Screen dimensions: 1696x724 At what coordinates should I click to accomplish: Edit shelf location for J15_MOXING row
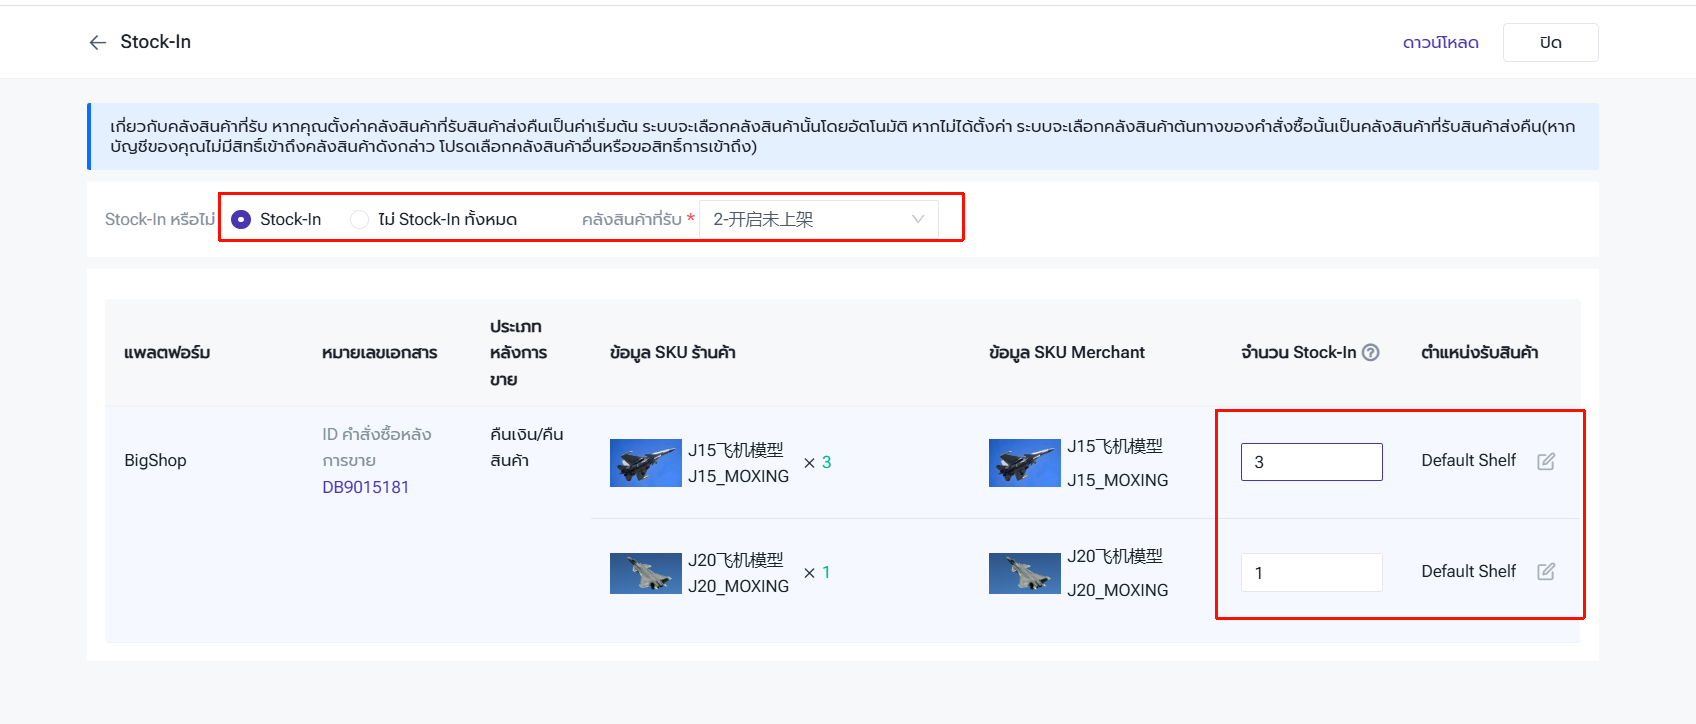click(x=1545, y=461)
